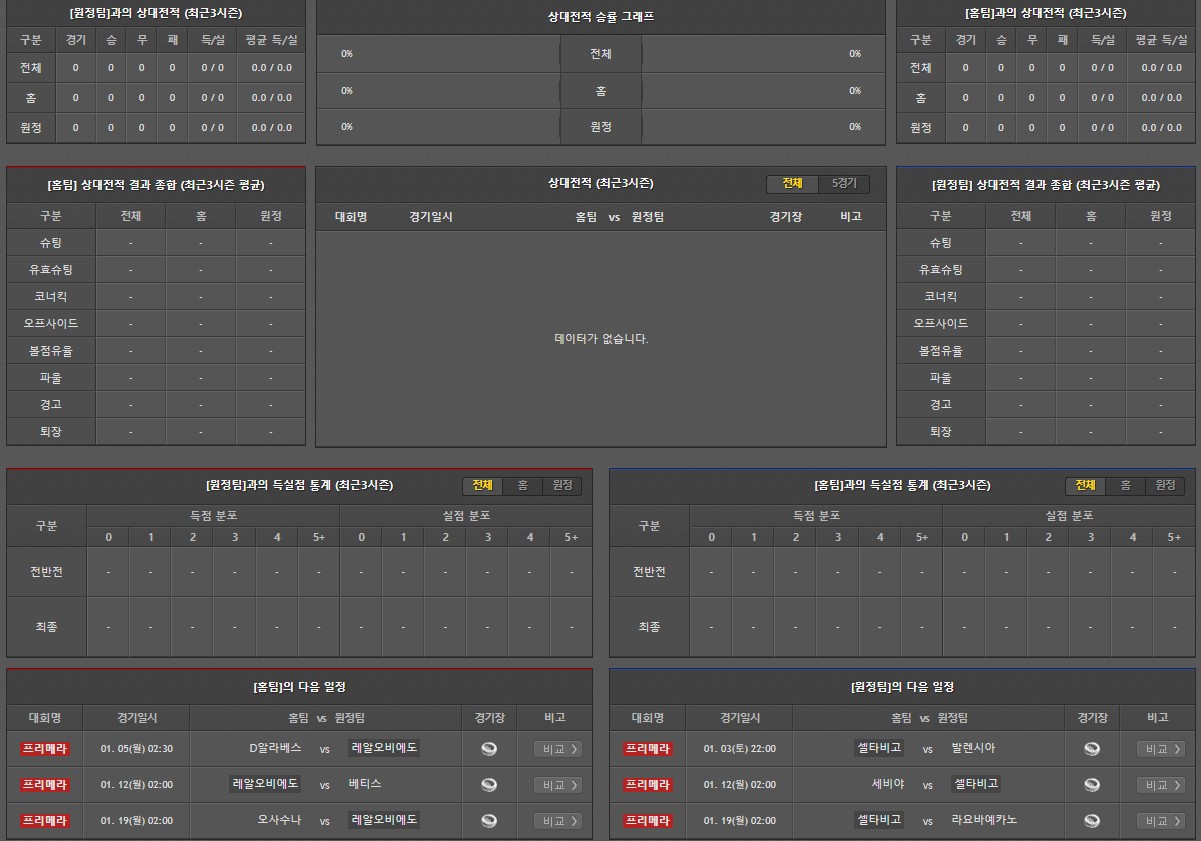Expand 비교 for 셀타비고 vs 발렌시아
Viewport: 1201px width, 841px height.
coord(1160,749)
